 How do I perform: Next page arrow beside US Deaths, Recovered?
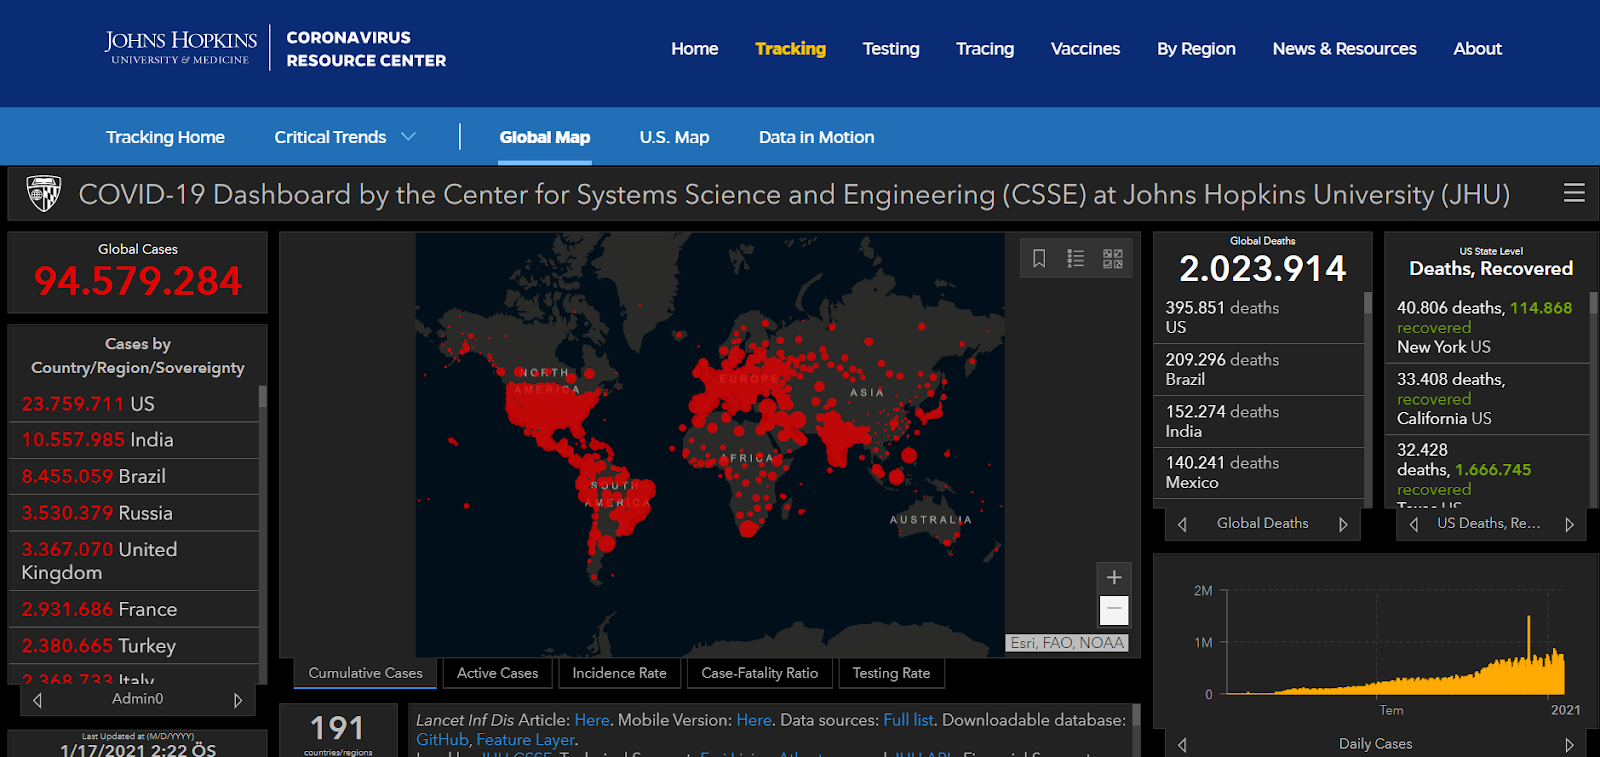[x=1569, y=524]
